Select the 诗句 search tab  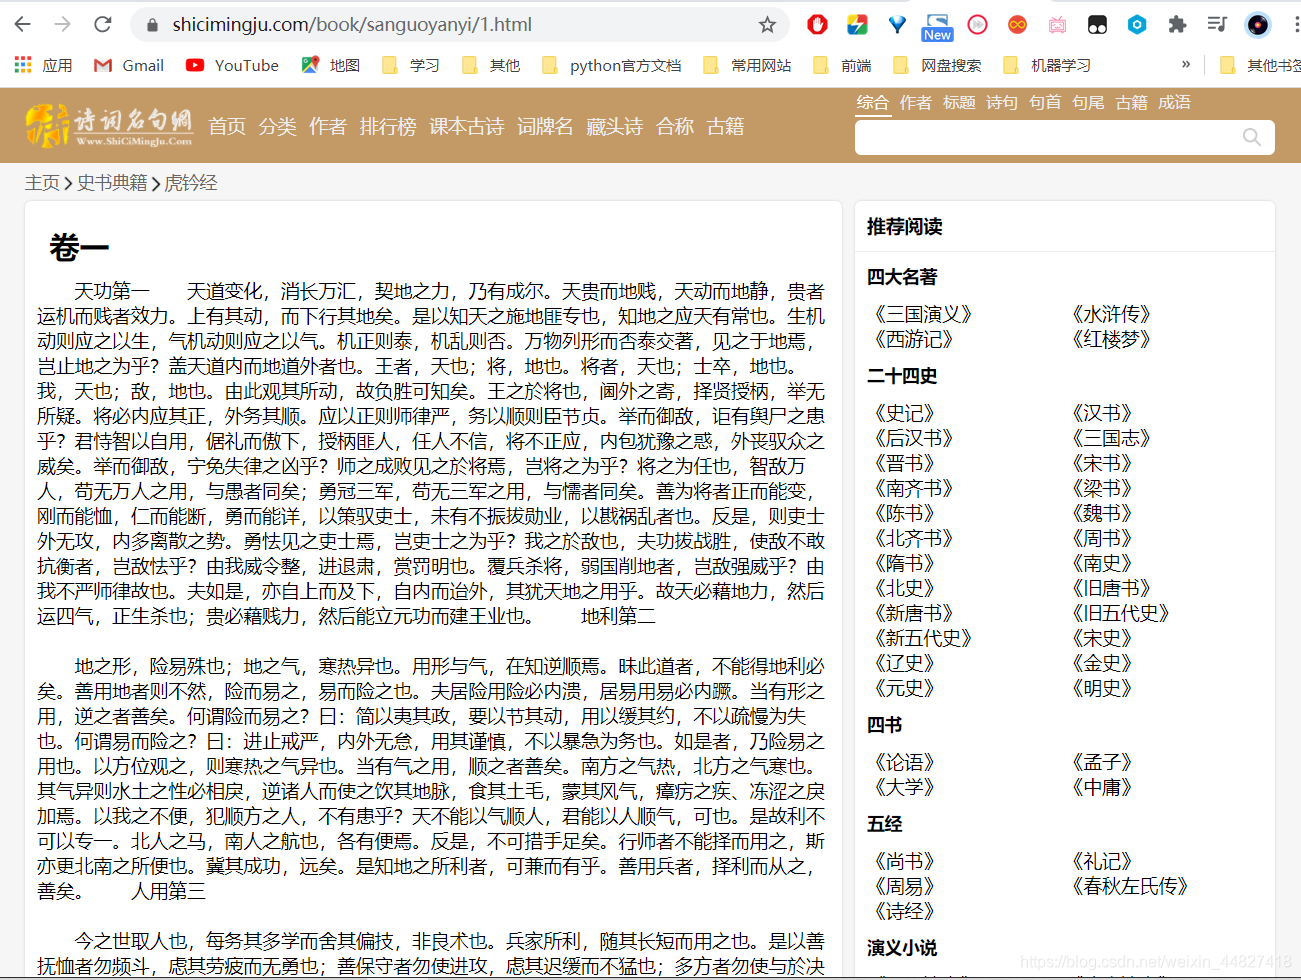coord(1001,102)
